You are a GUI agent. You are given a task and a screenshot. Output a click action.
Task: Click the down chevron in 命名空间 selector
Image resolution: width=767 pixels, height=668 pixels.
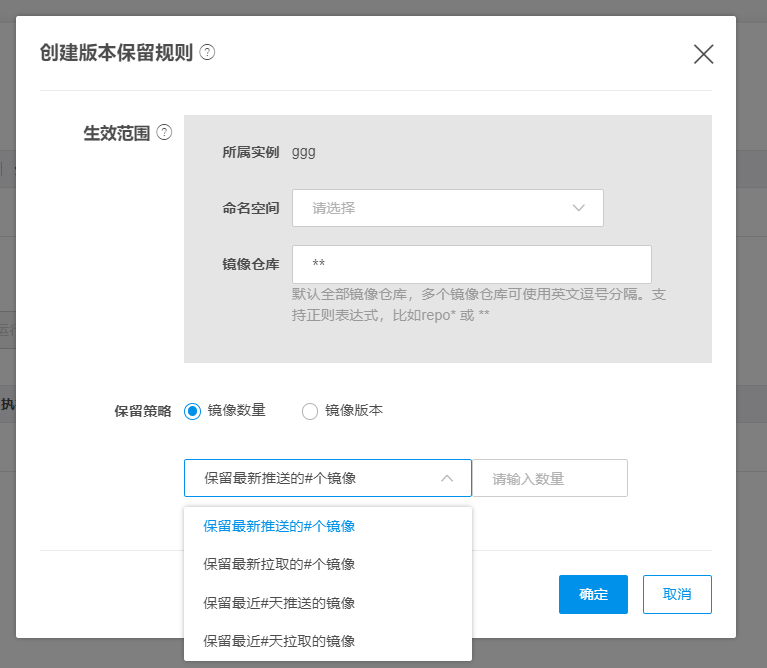pyautogui.click(x=578, y=208)
